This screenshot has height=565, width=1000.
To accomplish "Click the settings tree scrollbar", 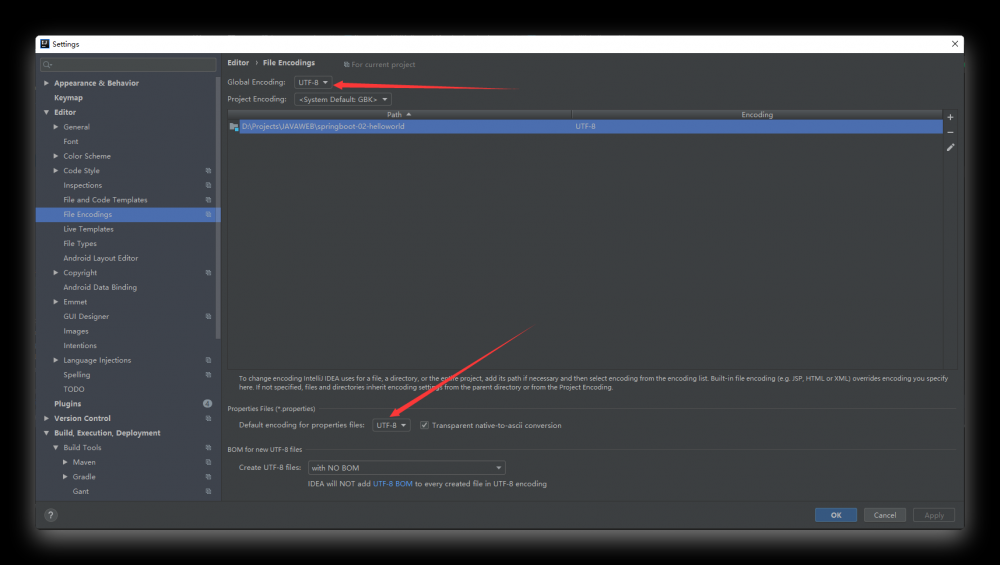I will tap(218, 210).
